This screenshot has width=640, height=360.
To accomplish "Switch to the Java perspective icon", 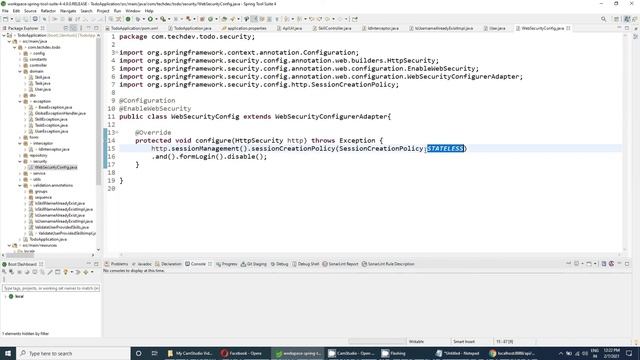I will click(x=627, y=19).
